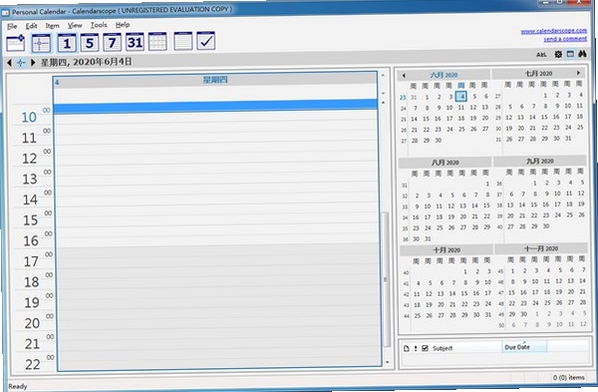Click the day header 星期四
Screen dimensions: 598x392
click(215, 80)
